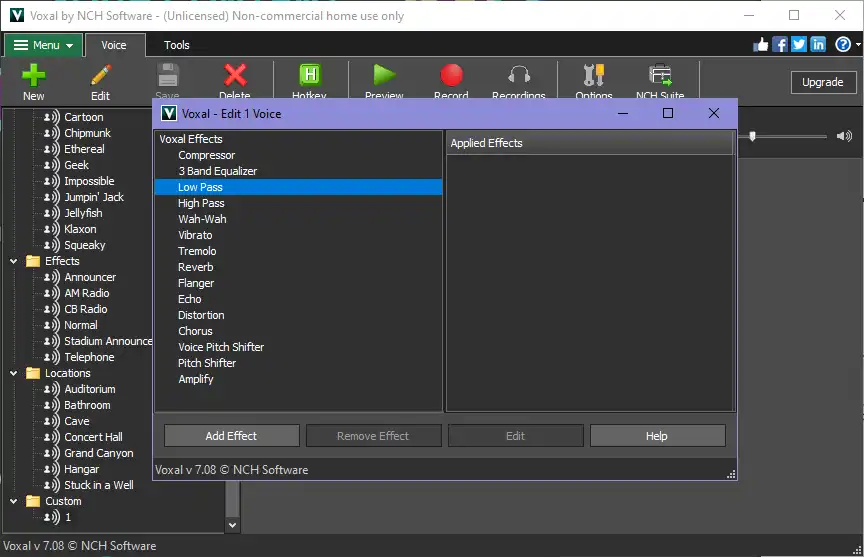Select the Chipmunk voice
Viewport: 864px width, 557px height.
tap(88, 133)
